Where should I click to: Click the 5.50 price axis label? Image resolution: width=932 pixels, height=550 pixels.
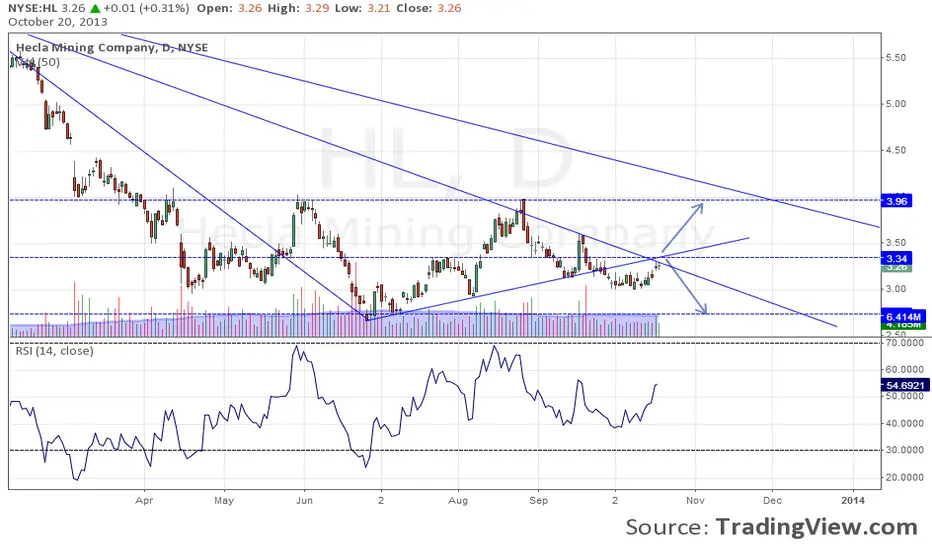point(896,58)
